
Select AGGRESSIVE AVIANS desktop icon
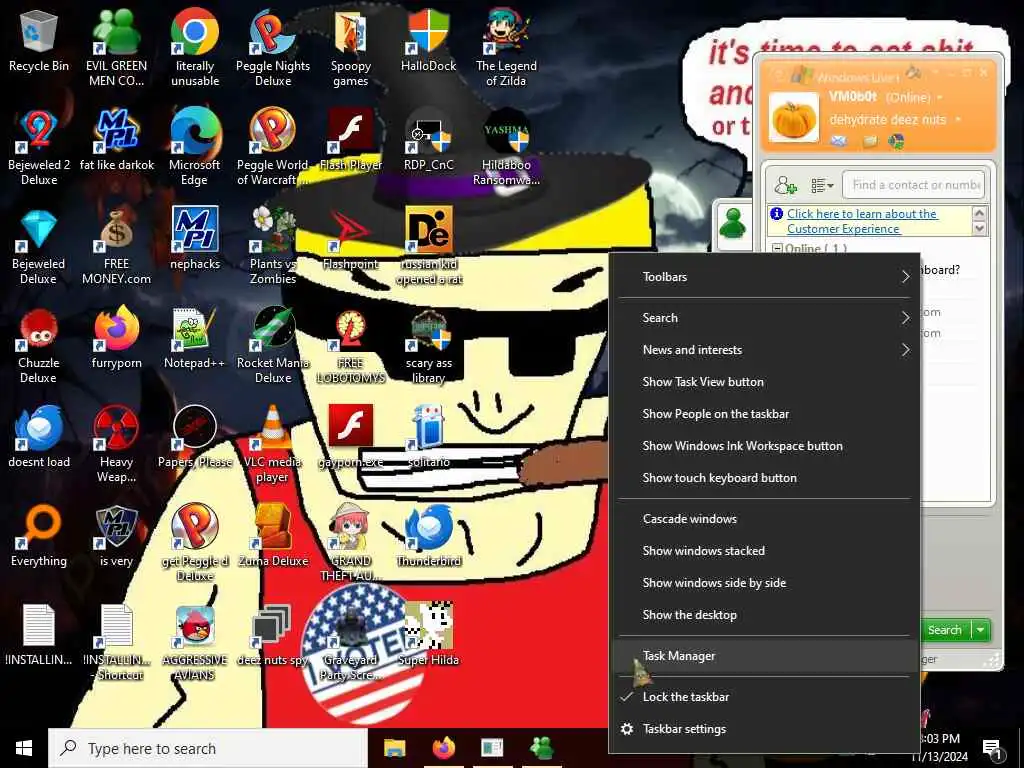point(195,643)
